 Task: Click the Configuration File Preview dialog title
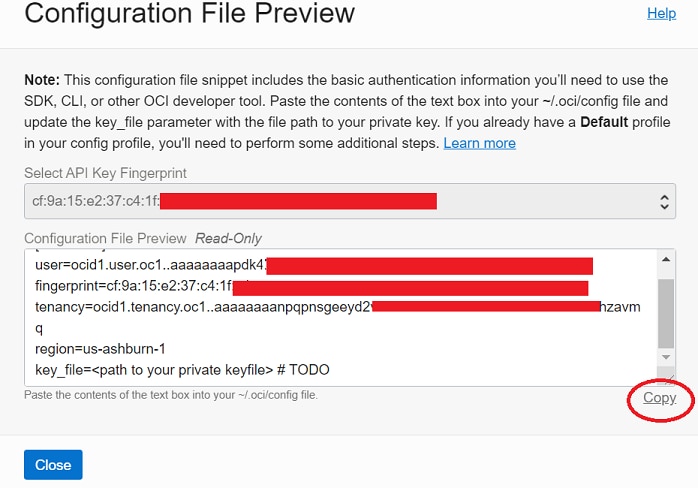point(189,14)
